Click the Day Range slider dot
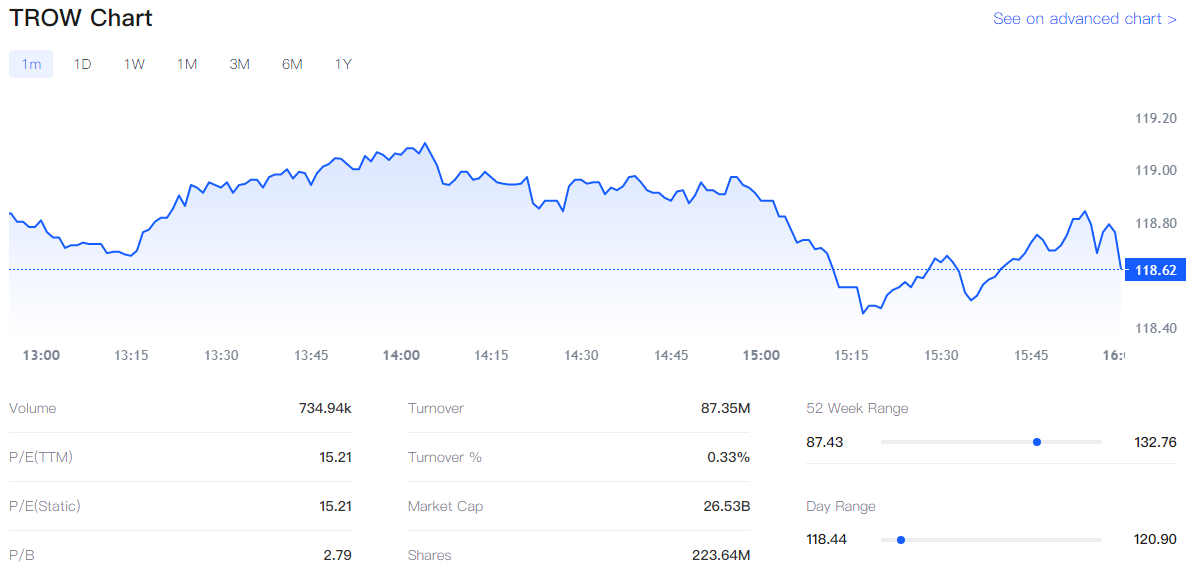Screen dimensions: 1191x585 pos(901,539)
